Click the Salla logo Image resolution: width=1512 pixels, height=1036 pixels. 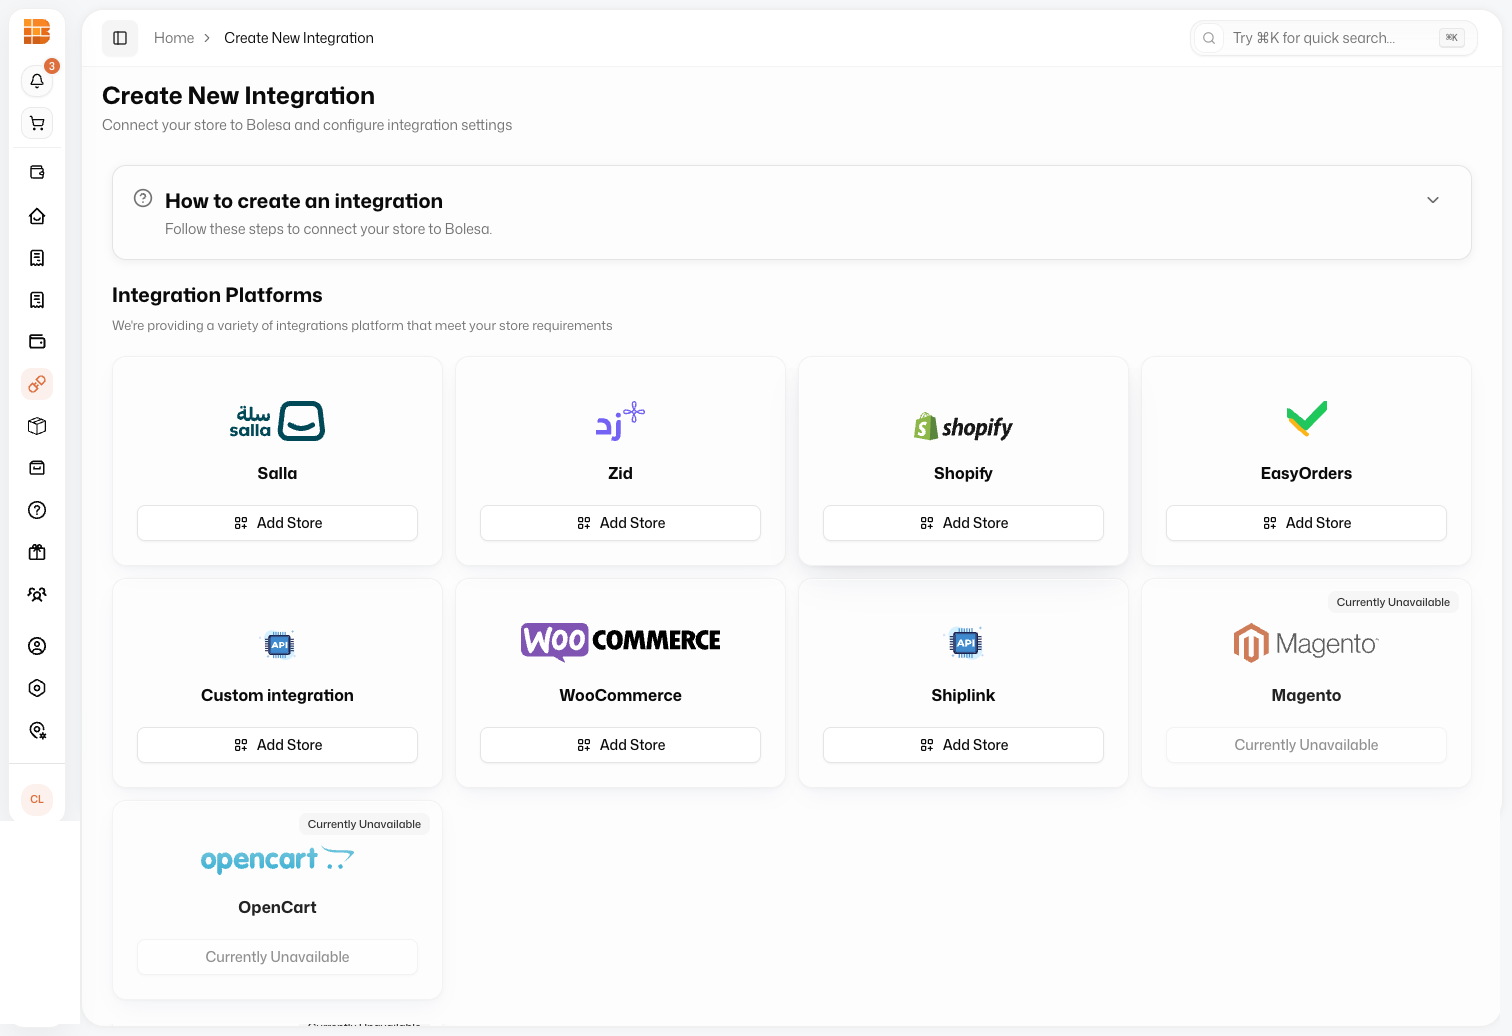tap(277, 421)
